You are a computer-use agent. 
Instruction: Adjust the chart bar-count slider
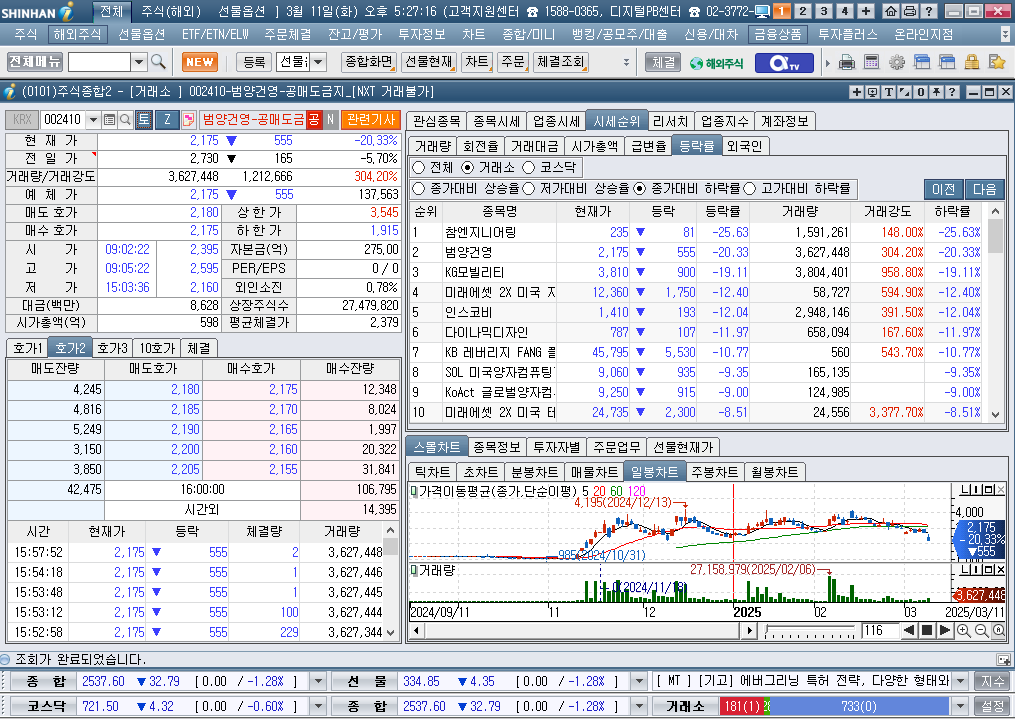point(810,630)
